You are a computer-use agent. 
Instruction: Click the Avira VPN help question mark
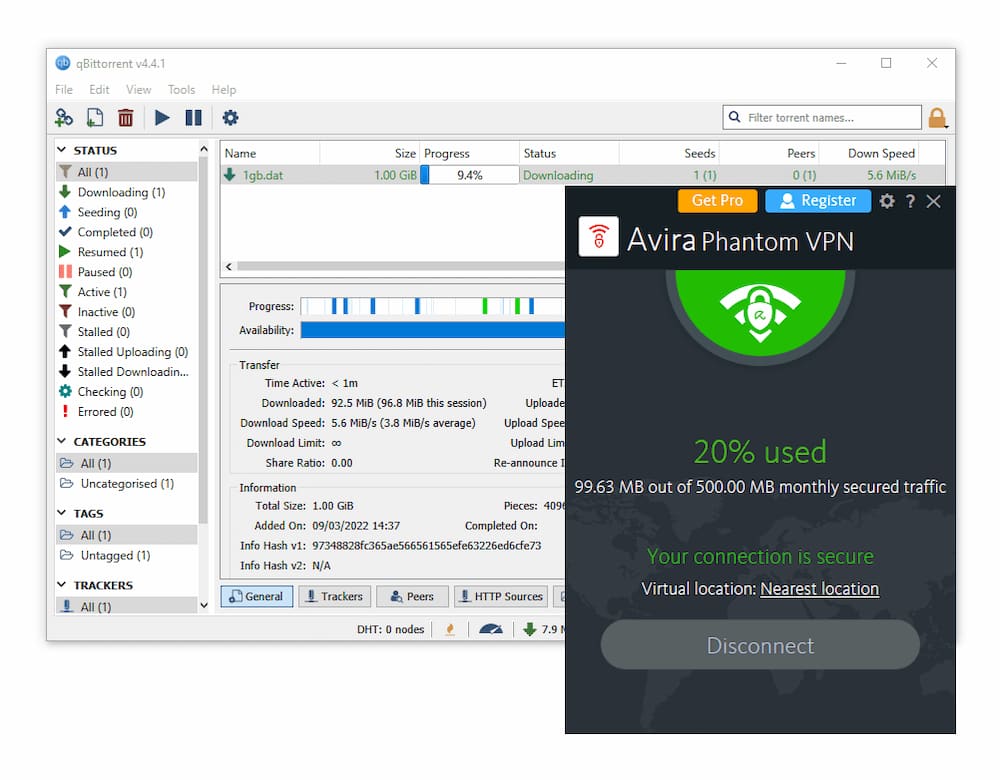click(910, 201)
